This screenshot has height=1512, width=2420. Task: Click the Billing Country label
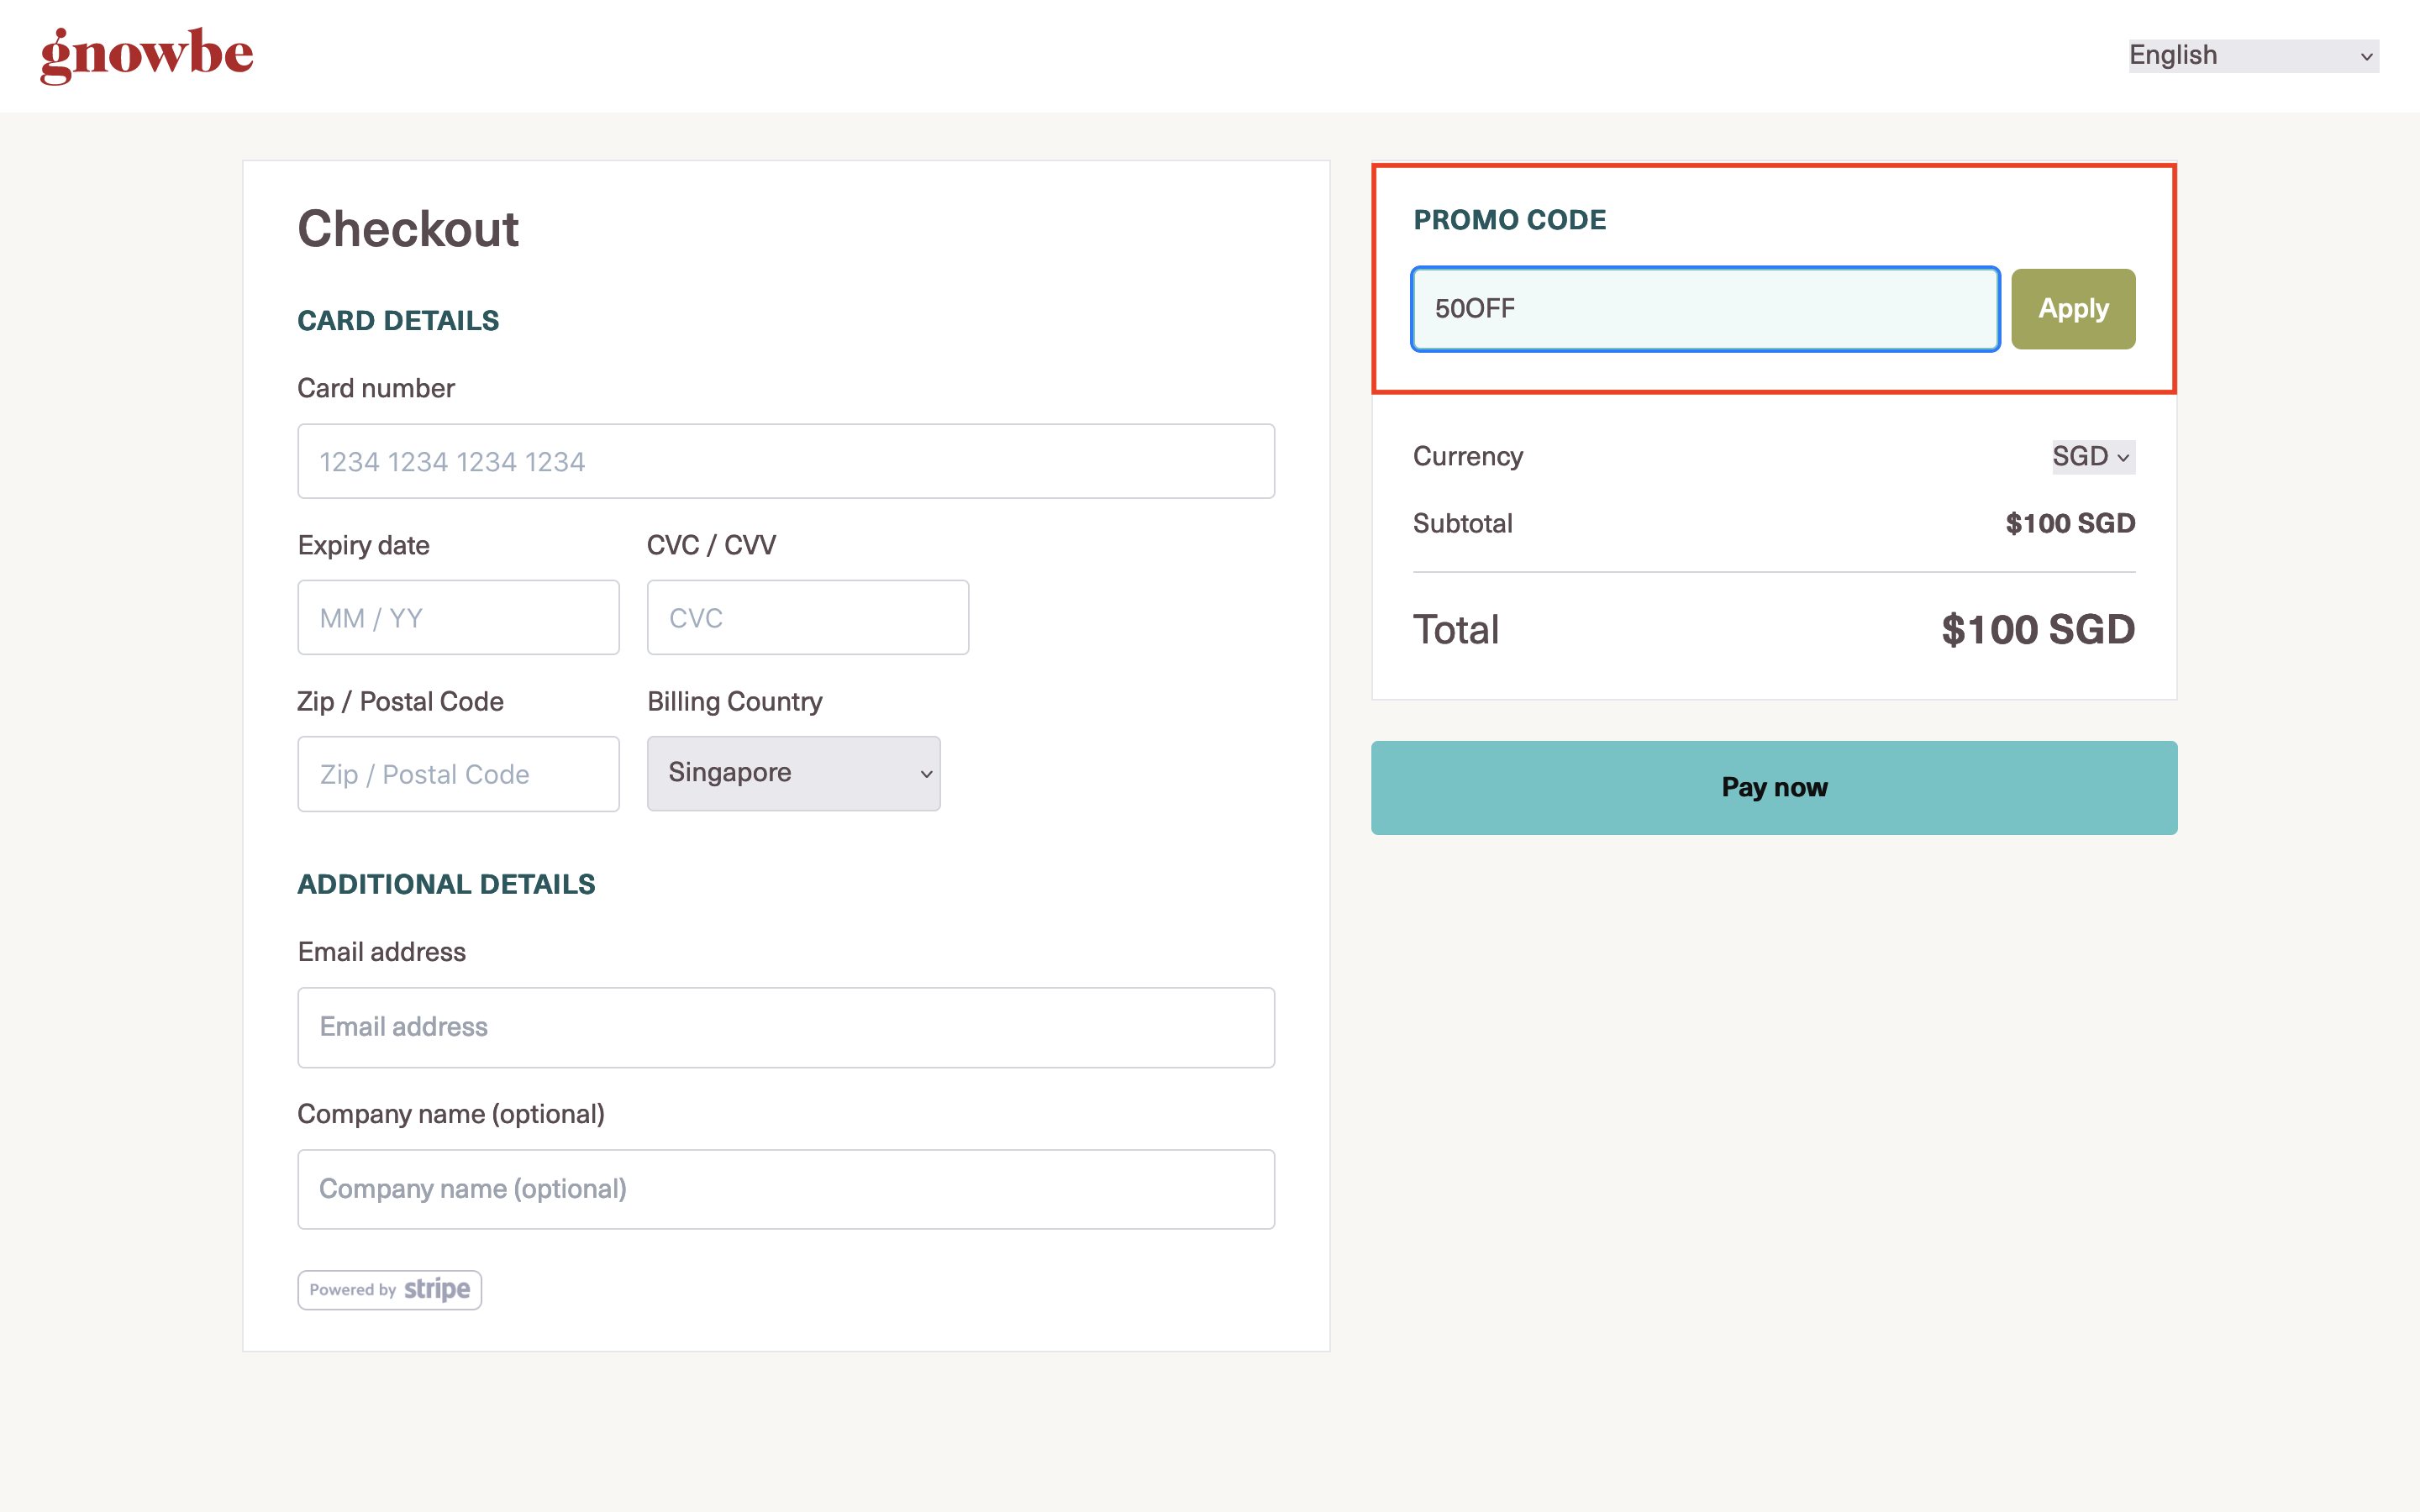(x=735, y=702)
